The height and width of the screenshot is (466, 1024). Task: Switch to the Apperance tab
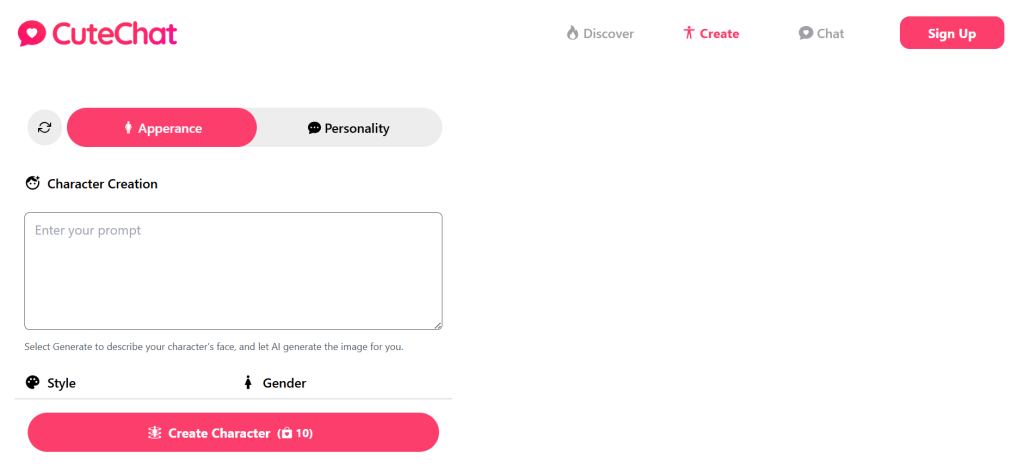[x=162, y=127]
